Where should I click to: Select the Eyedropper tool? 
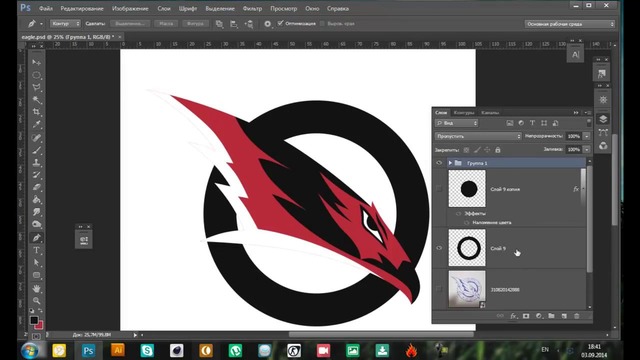pyautogui.click(x=36, y=124)
